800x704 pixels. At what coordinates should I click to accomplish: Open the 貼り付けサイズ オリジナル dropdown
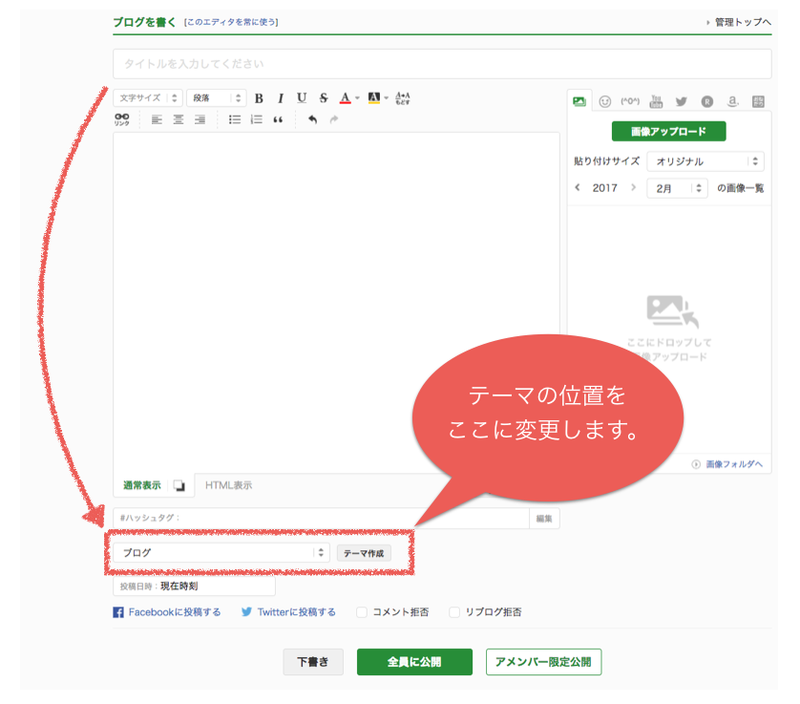[x=705, y=161]
